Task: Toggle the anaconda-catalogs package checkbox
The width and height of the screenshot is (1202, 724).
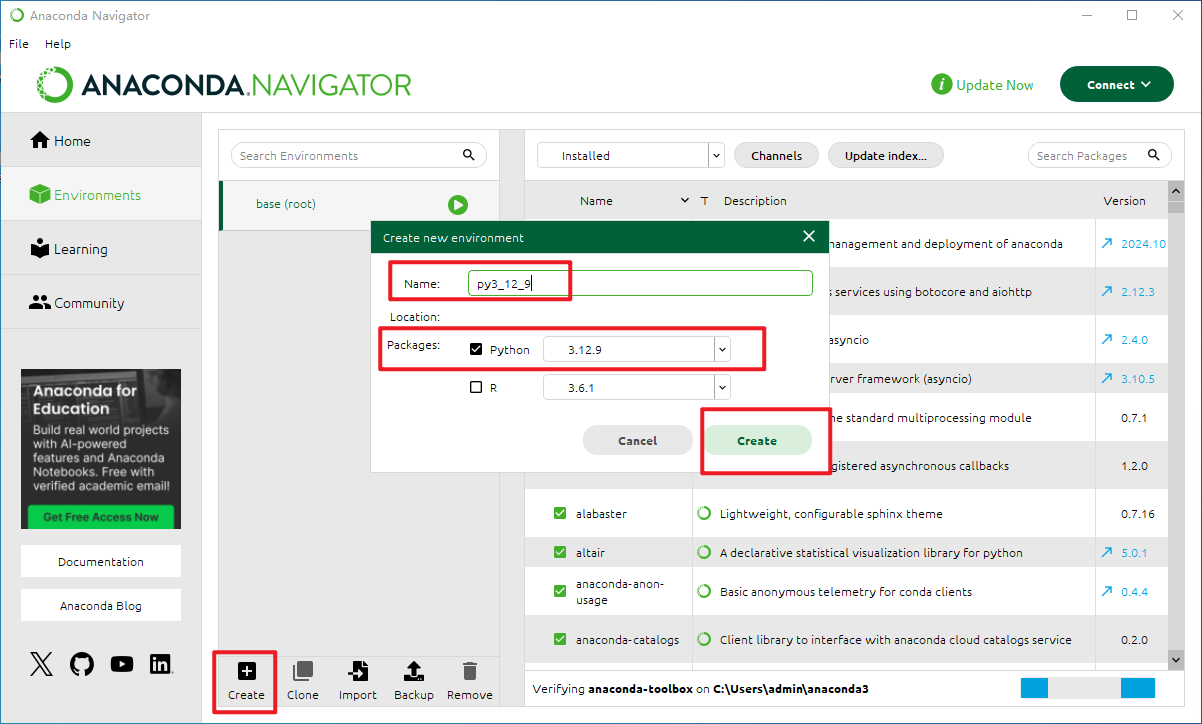Action: [x=560, y=640]
